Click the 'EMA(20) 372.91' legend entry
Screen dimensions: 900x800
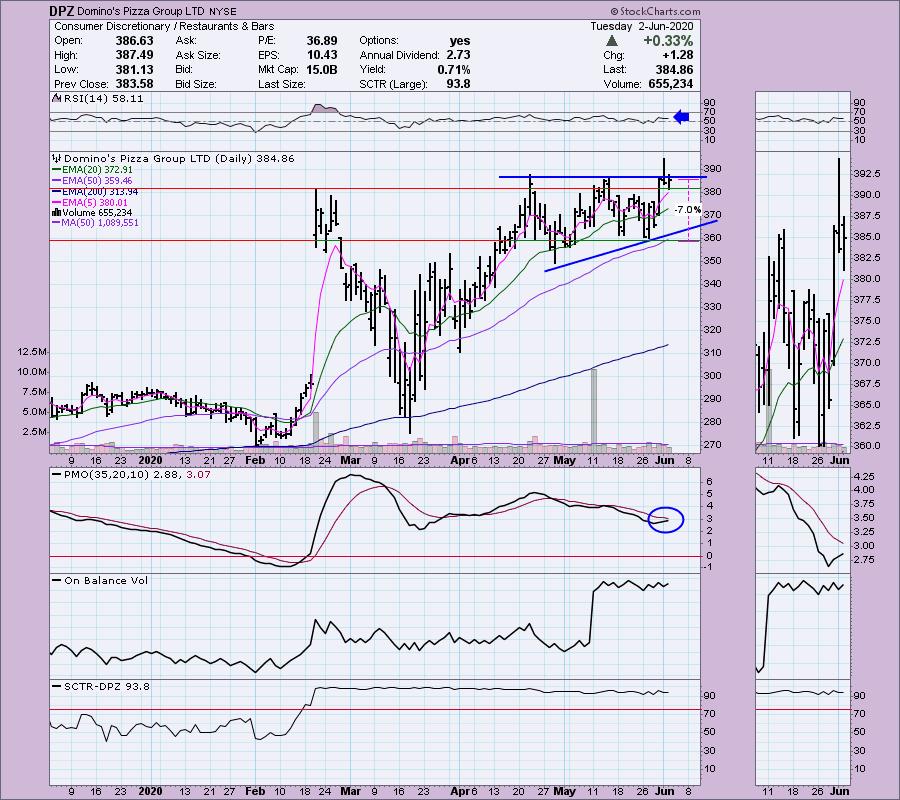(97, 170)
